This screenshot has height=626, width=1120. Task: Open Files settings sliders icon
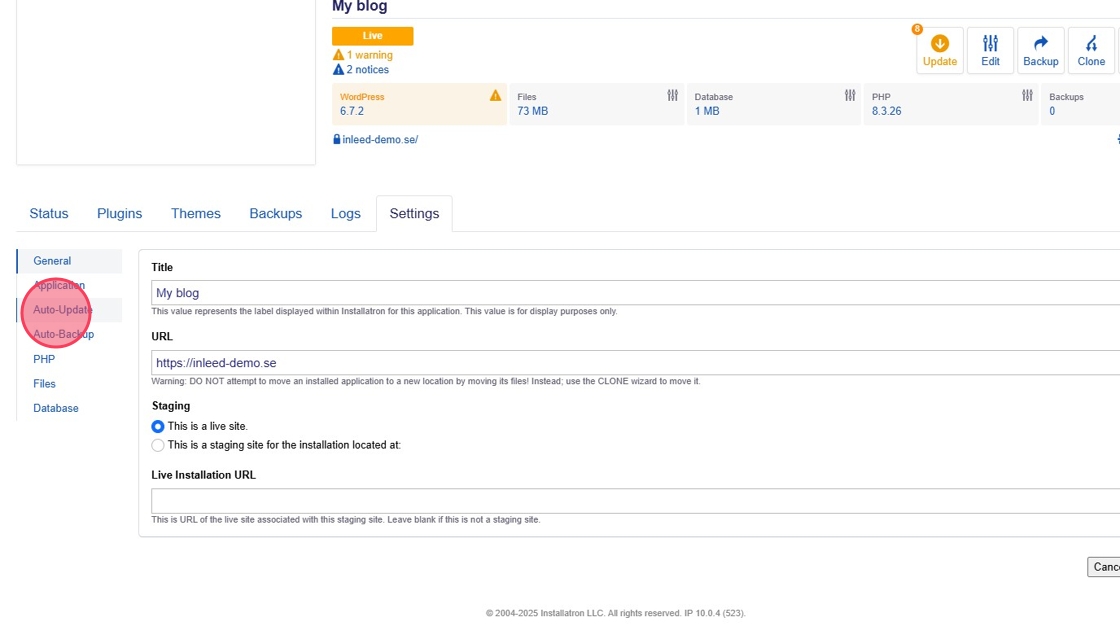[673, 96]
